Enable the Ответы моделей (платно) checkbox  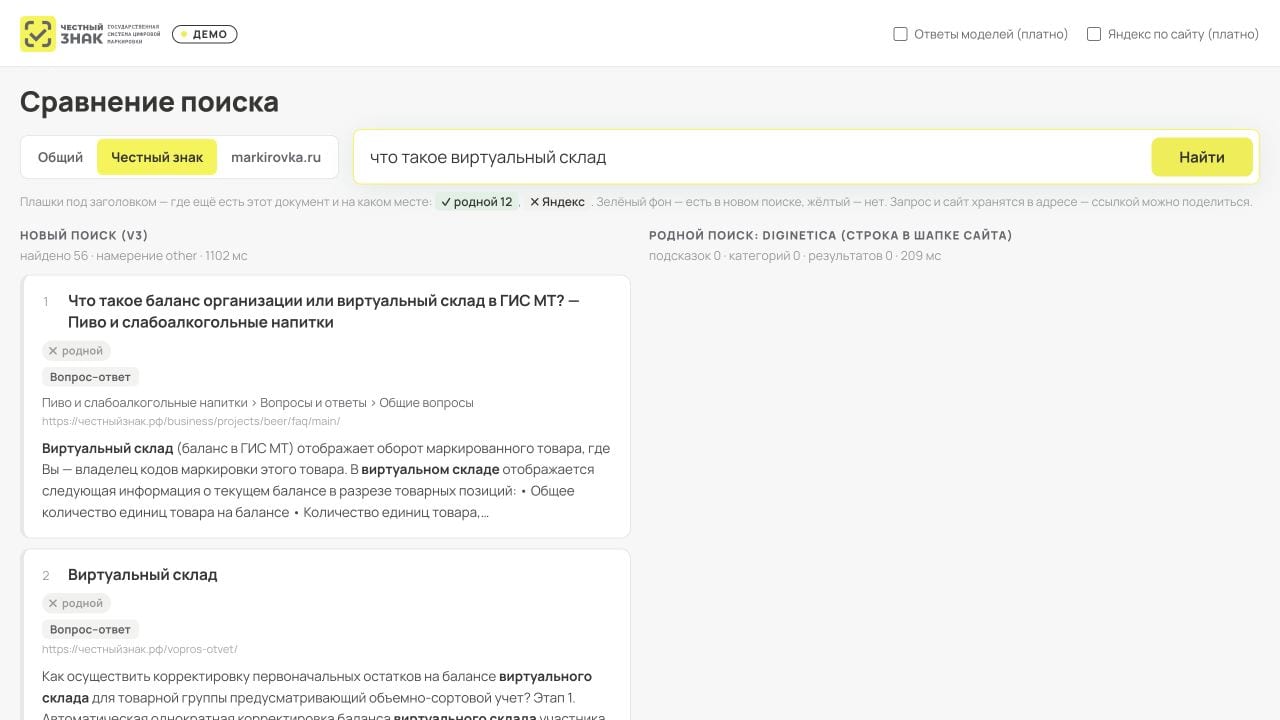click(900, 34)
